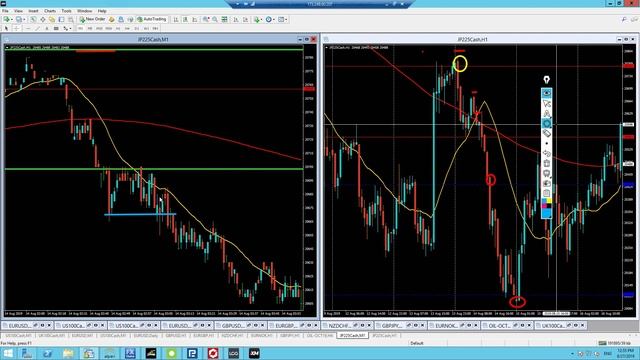Screen dimensions: 640x360
Task: Toggle the Navigator panel icon
Action: point(52,19)
